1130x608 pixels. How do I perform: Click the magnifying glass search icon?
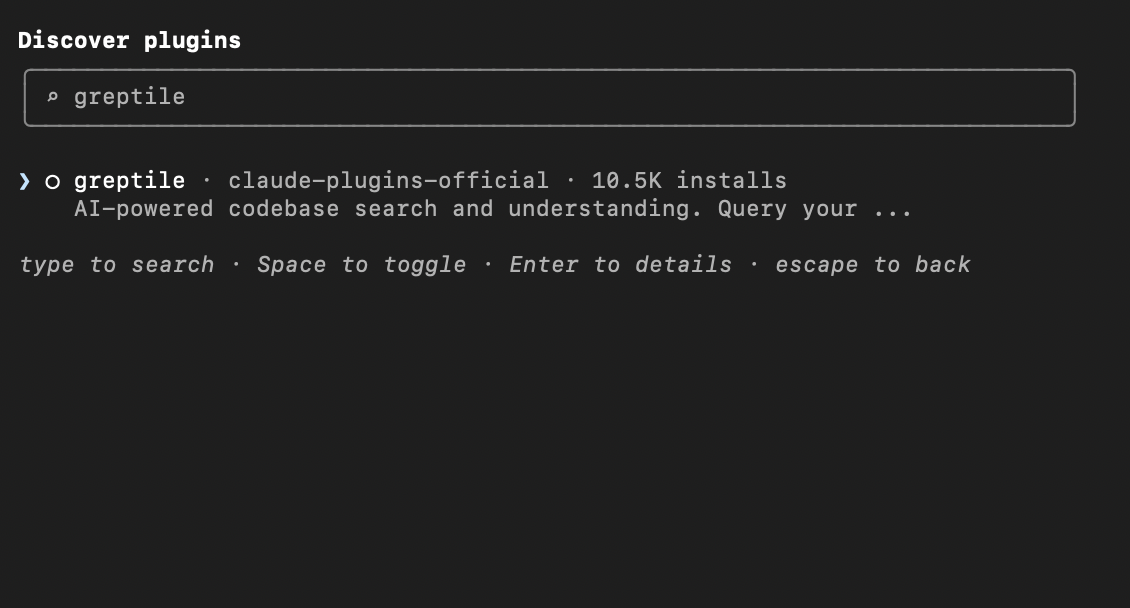coord(53,97)
